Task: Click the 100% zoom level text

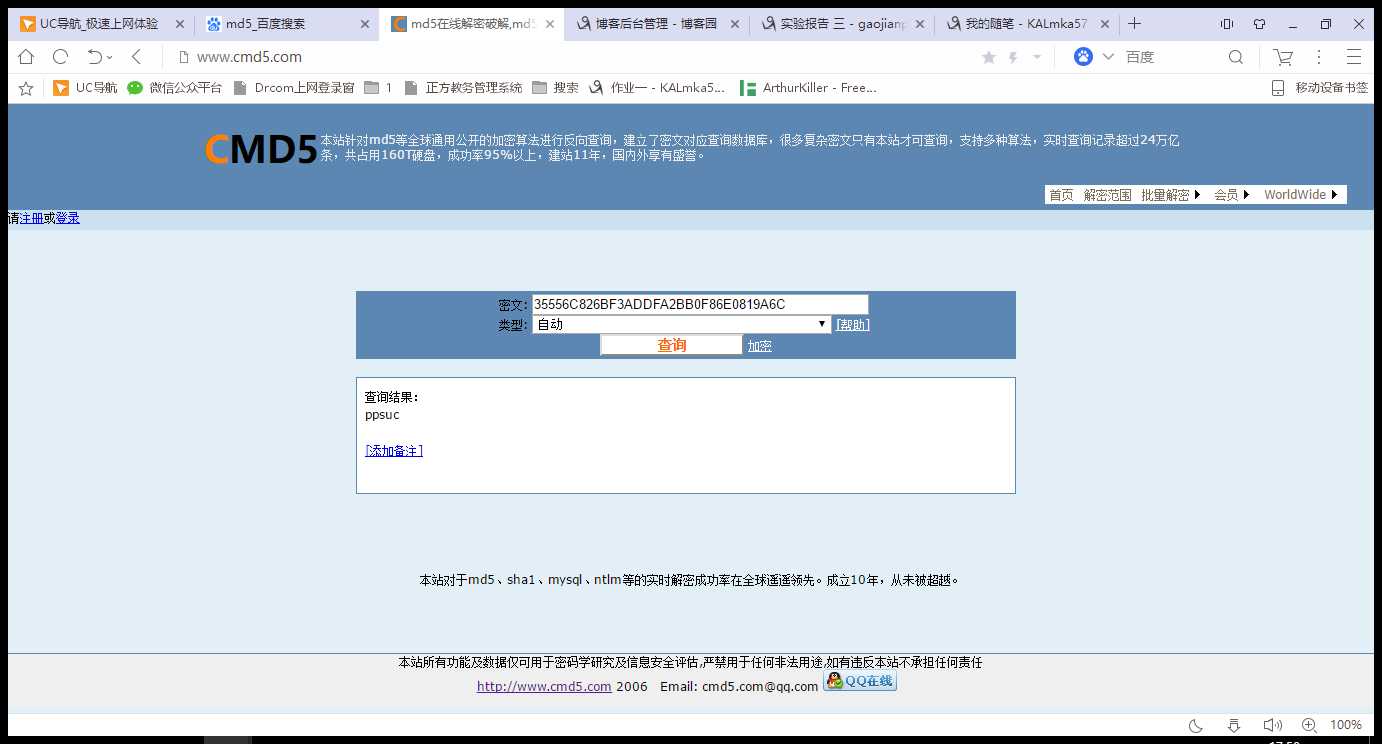Action: pos(1346,725)
